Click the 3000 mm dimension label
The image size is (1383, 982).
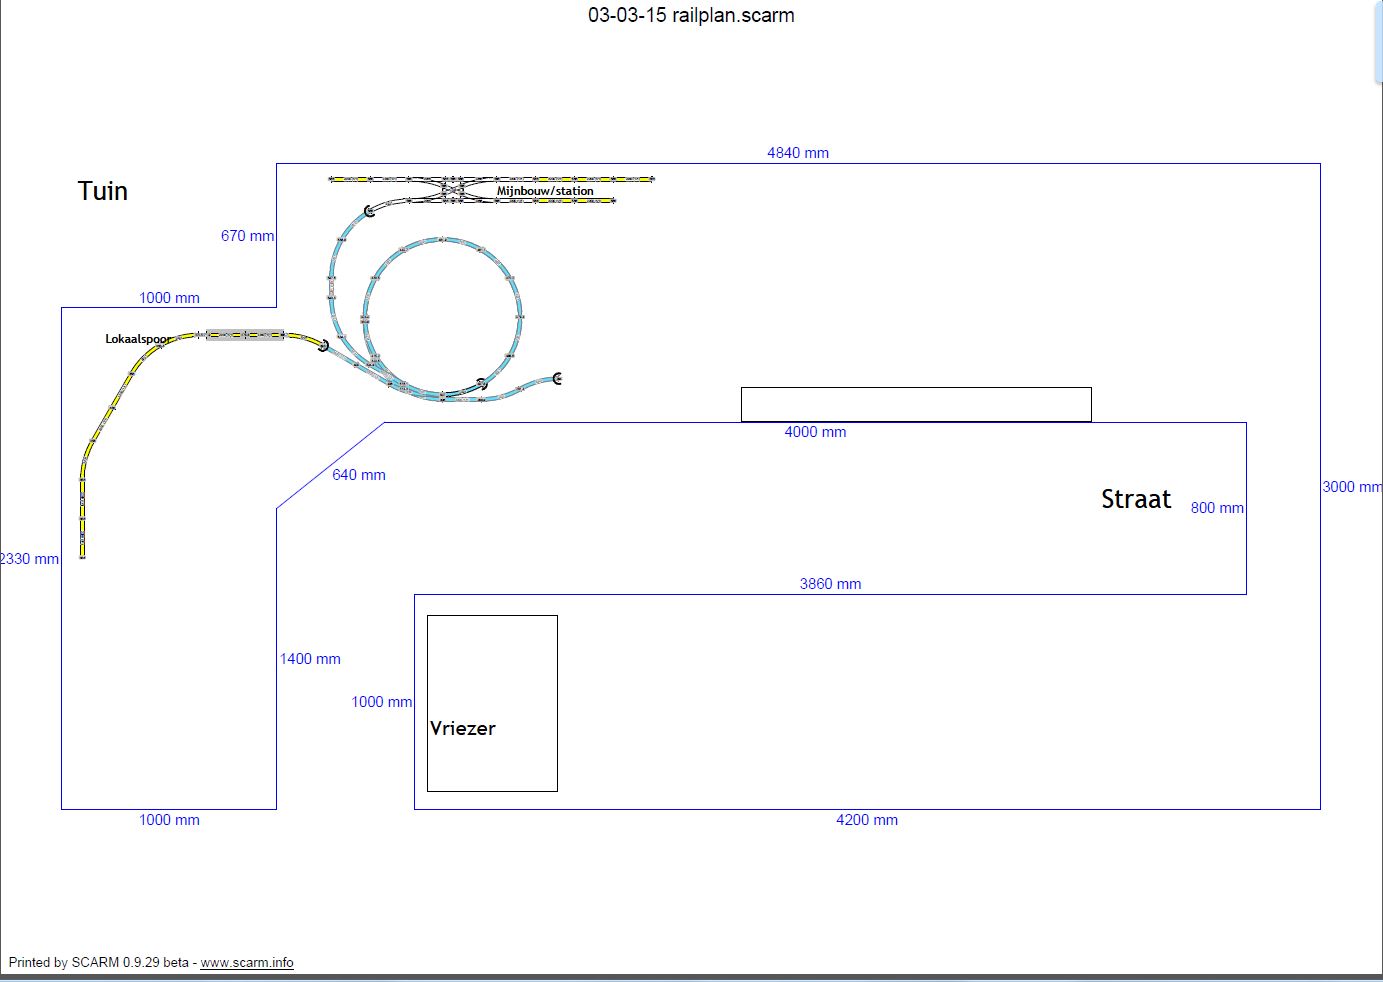tap(1352, 487)
